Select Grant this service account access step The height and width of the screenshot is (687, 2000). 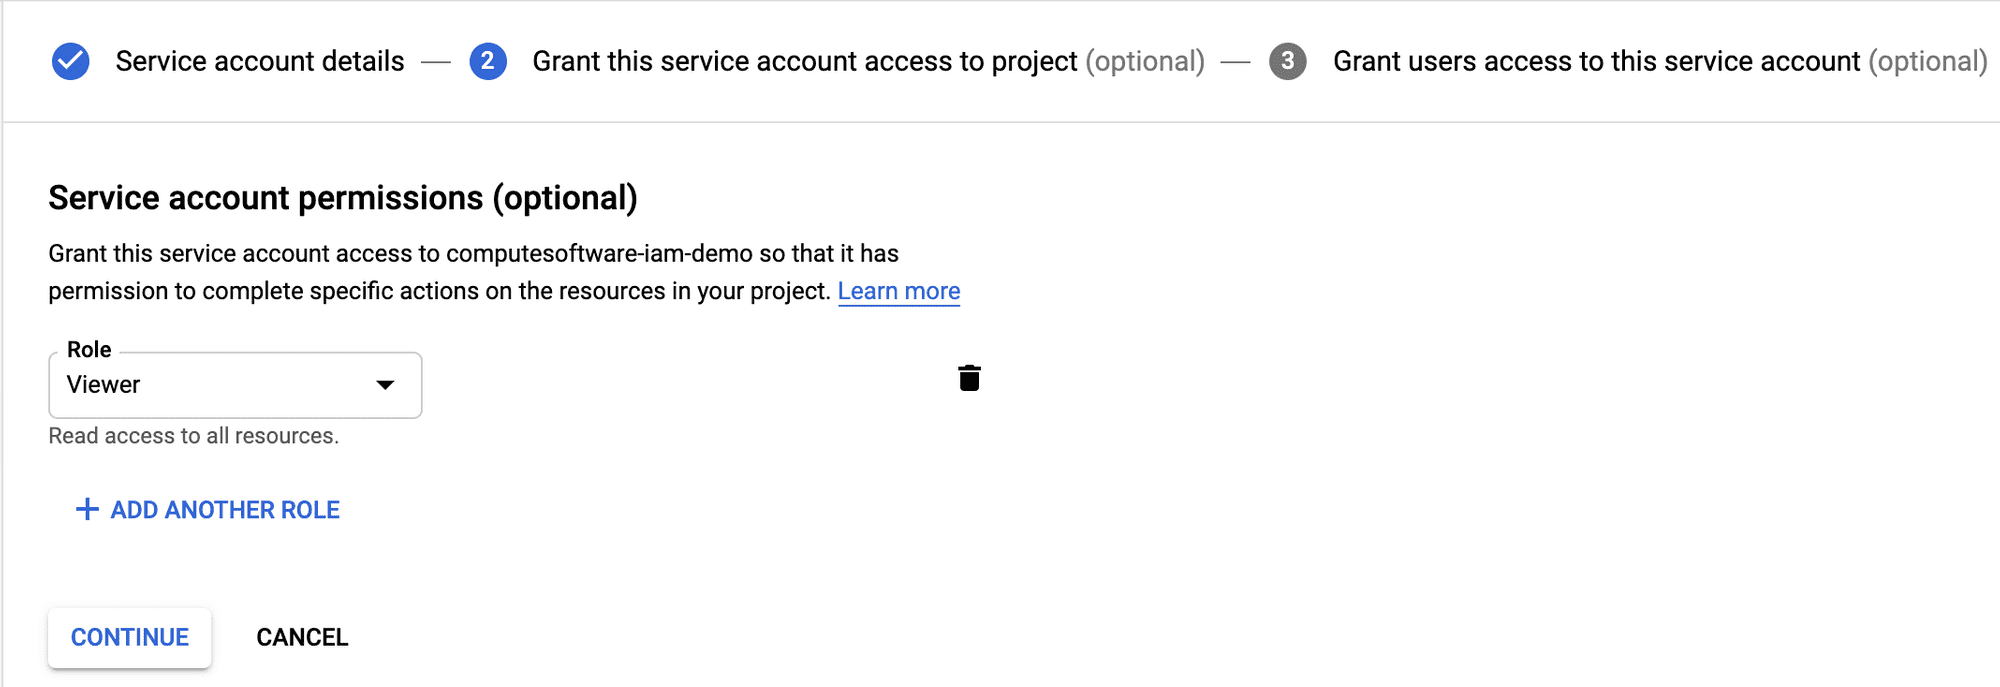click(x=804, y=61)
